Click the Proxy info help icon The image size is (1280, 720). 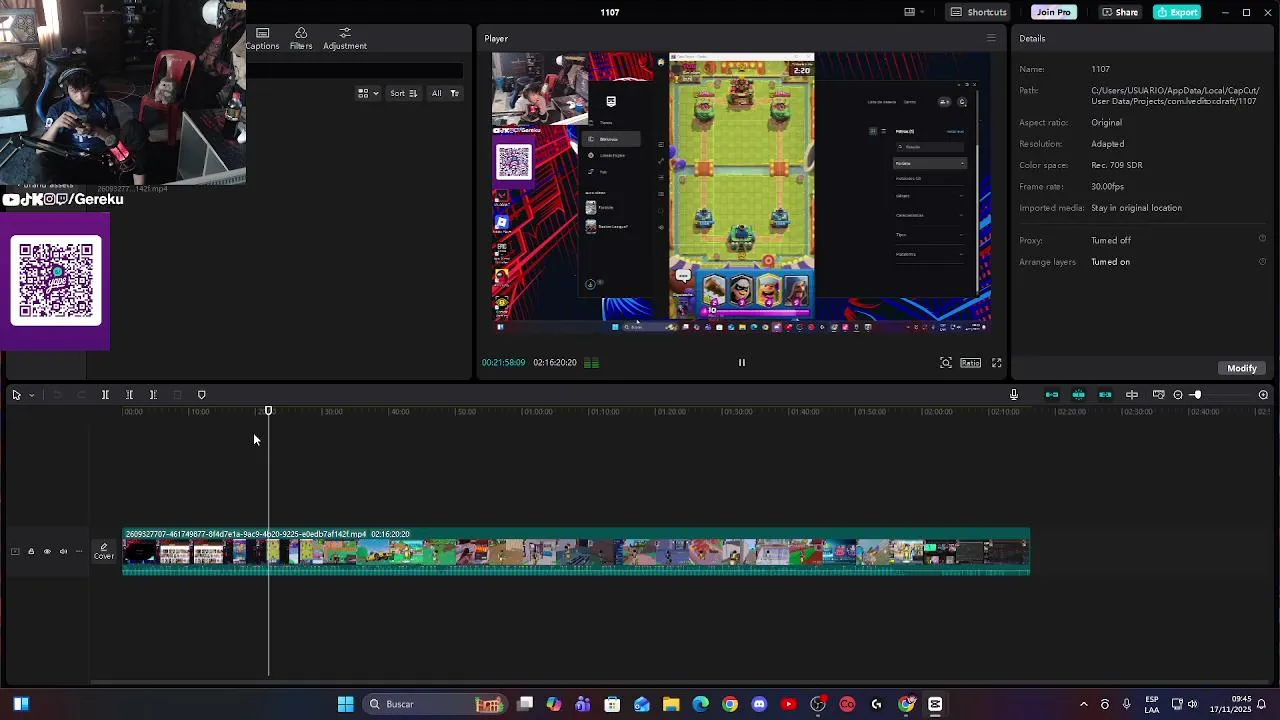[x=1262, y=239]
